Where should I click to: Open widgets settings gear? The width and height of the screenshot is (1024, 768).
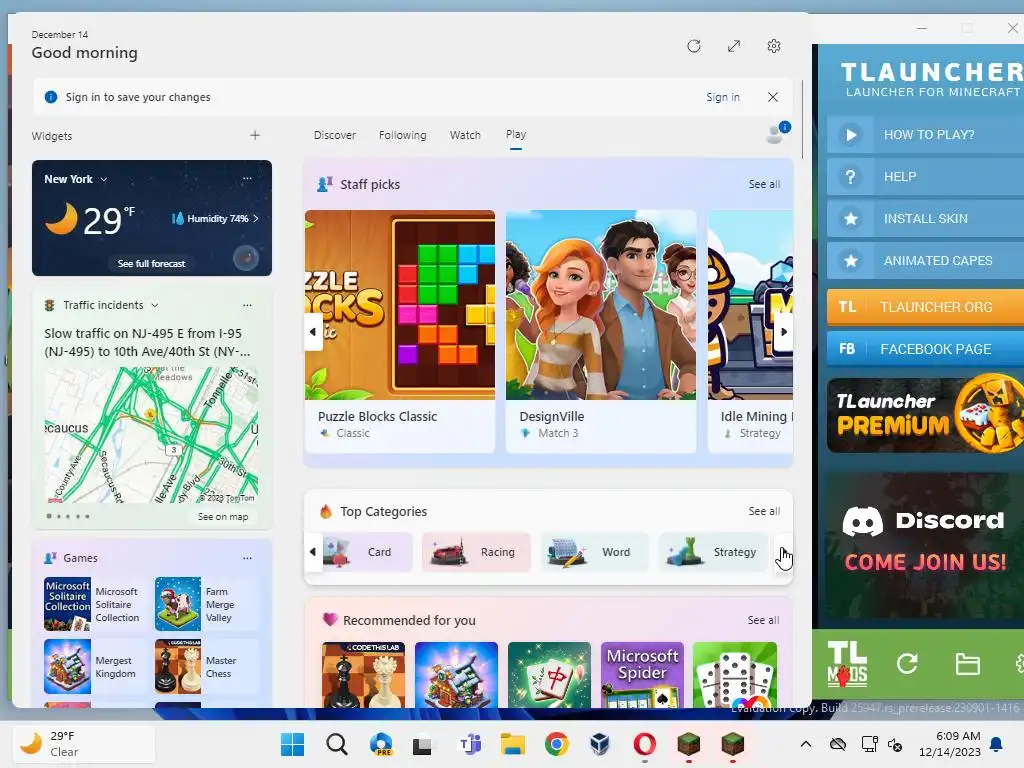coord(774,46)
